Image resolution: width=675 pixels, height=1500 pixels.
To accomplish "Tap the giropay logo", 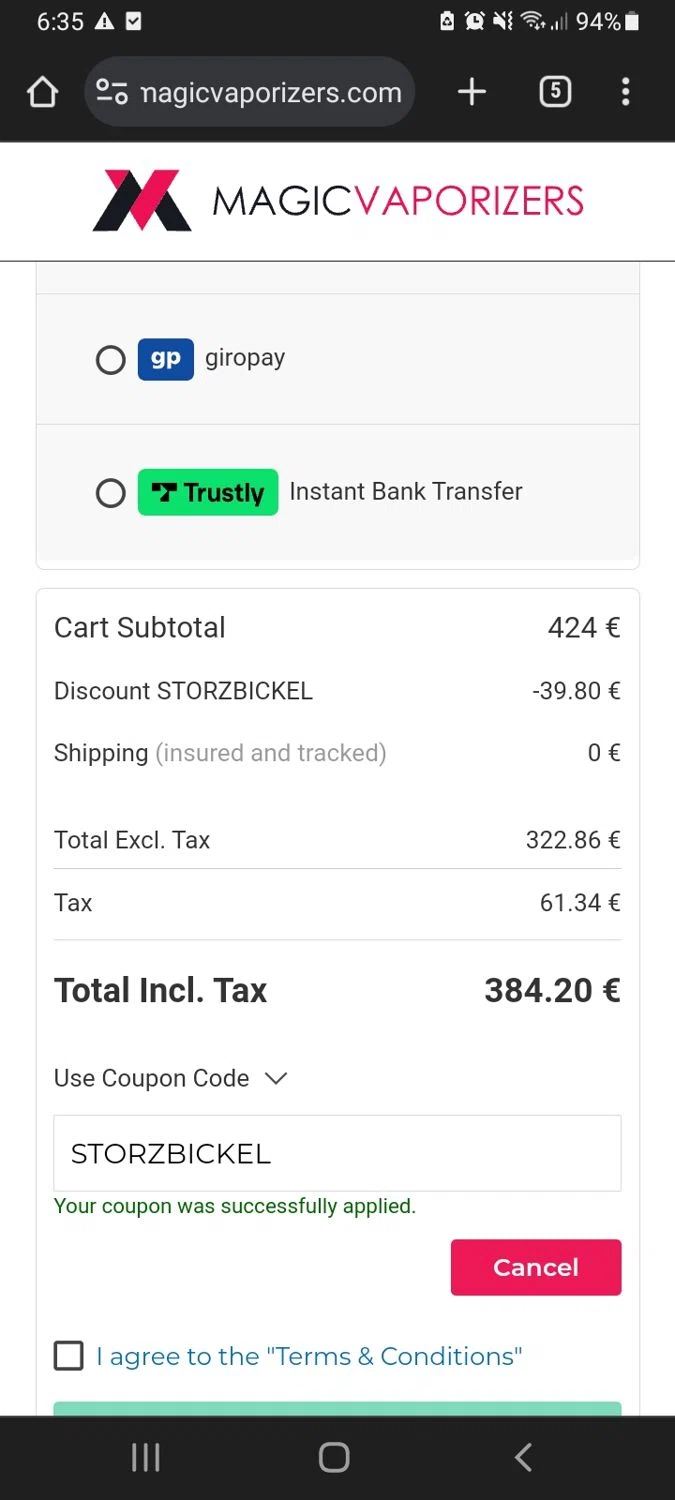I will pyautogui.click(x=166, y=359).
